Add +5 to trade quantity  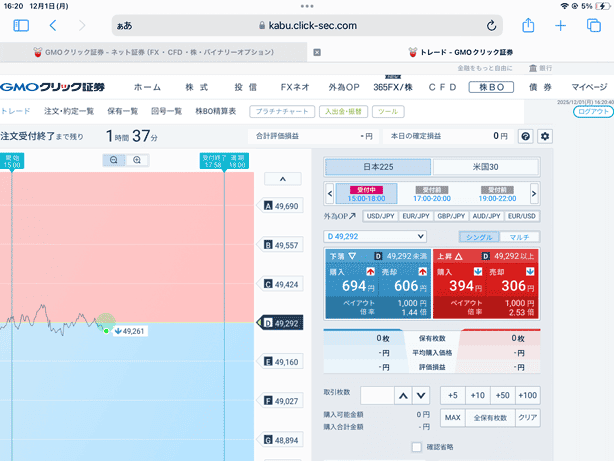[x=453, y=396]
